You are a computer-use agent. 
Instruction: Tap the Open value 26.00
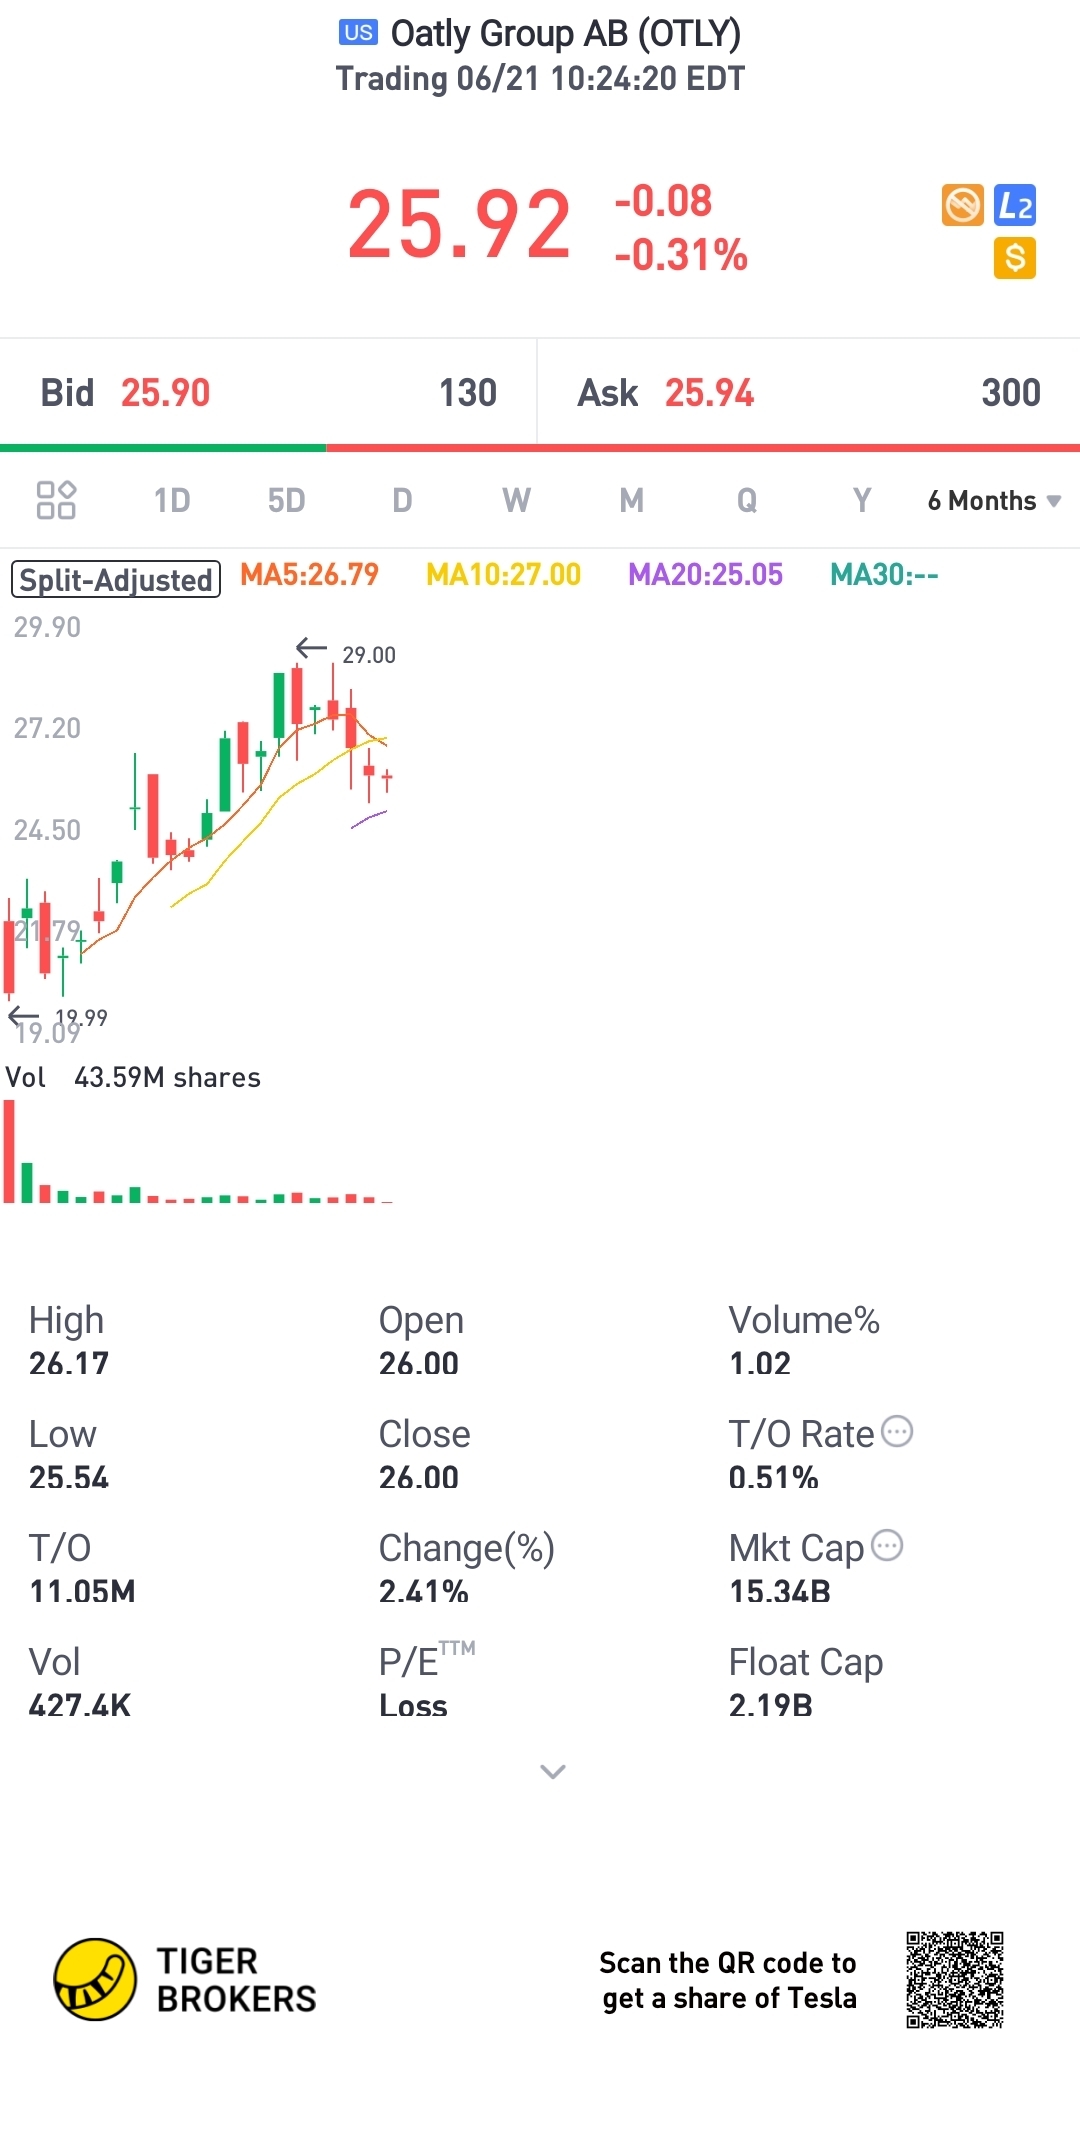click(418, 1363)
